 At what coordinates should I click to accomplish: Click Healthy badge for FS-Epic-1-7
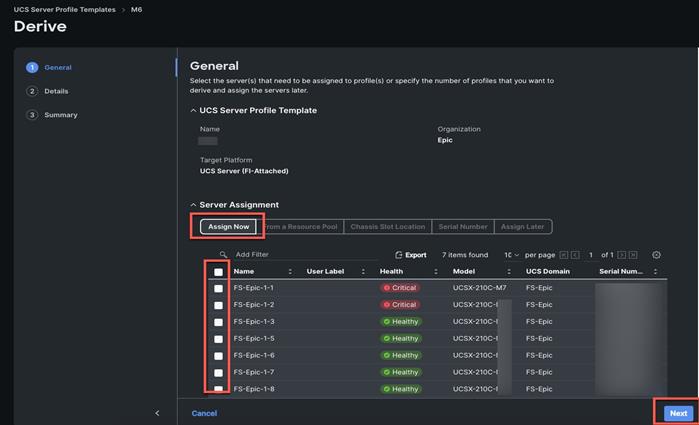pyautogui.click(x=401, y=372)
